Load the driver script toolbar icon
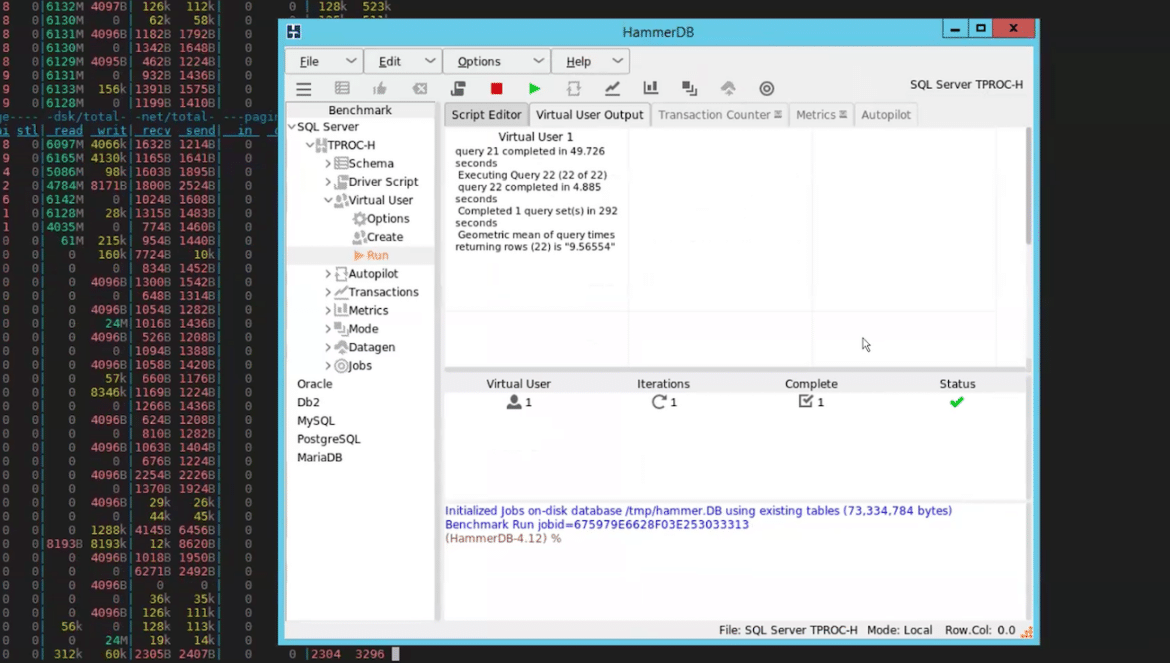1170x663 pixels. coord(458,89)
